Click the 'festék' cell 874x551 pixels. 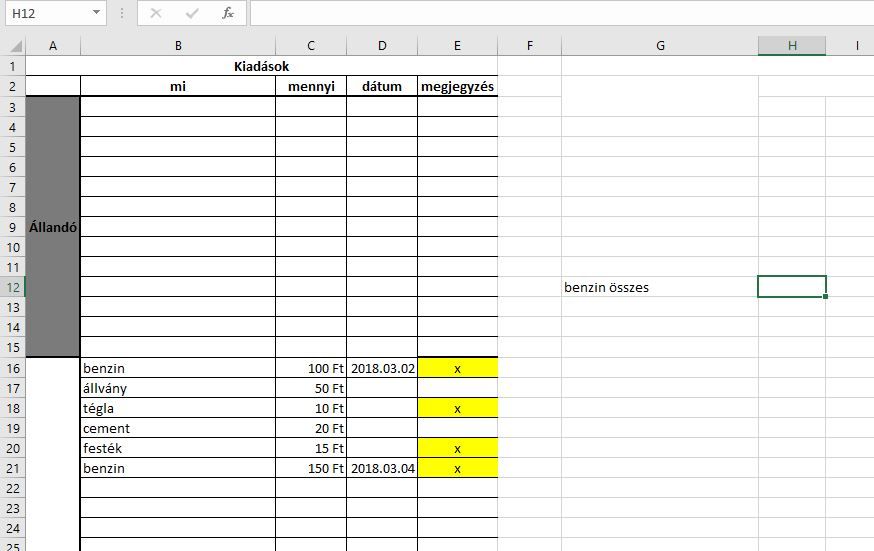point(178,448)
